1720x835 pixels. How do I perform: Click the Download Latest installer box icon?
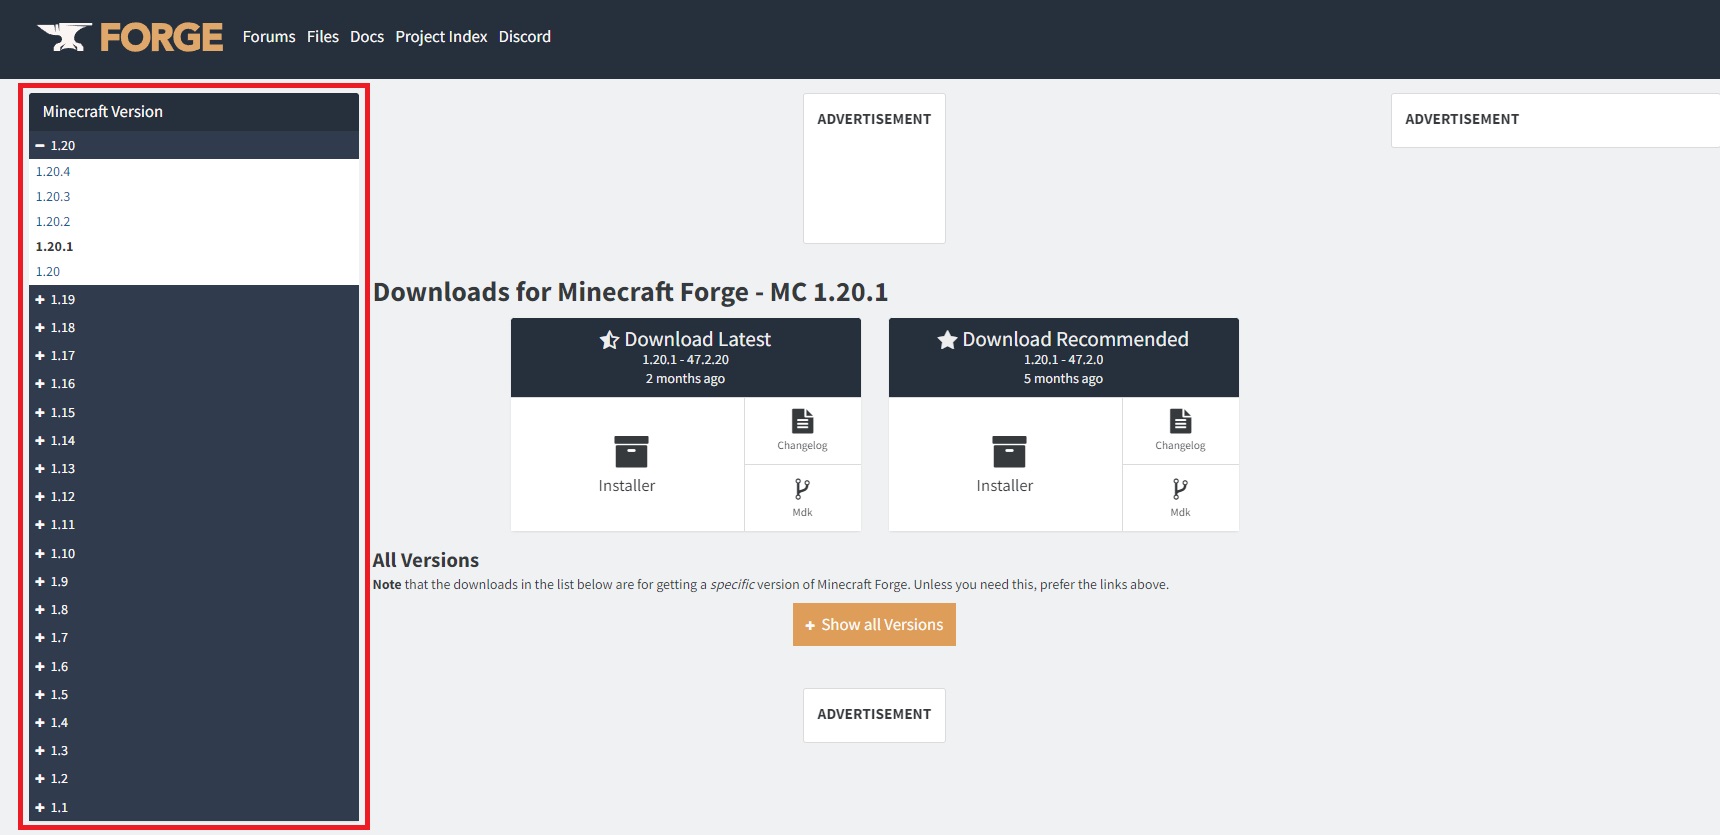click(x=631, y=451)
